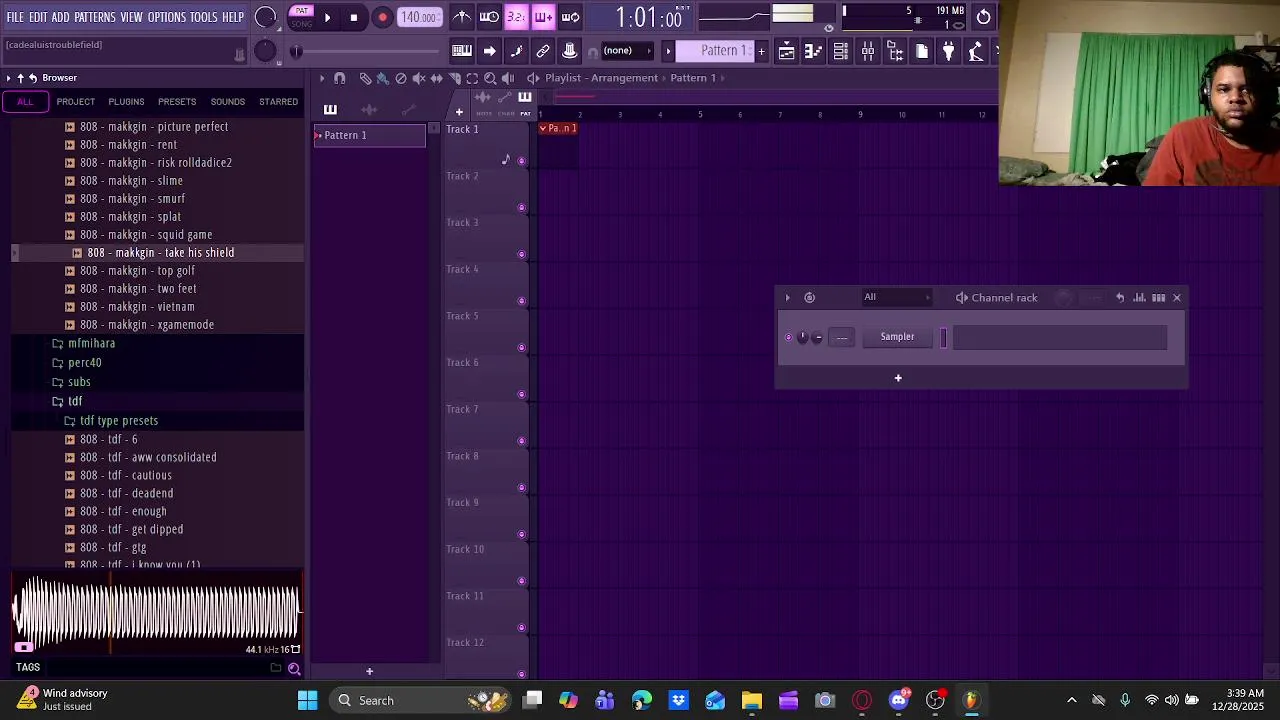Switch to the SOUNDS browser tab
The height and width of the screenshot is (720, 1280).
click(x=228, y=102)
